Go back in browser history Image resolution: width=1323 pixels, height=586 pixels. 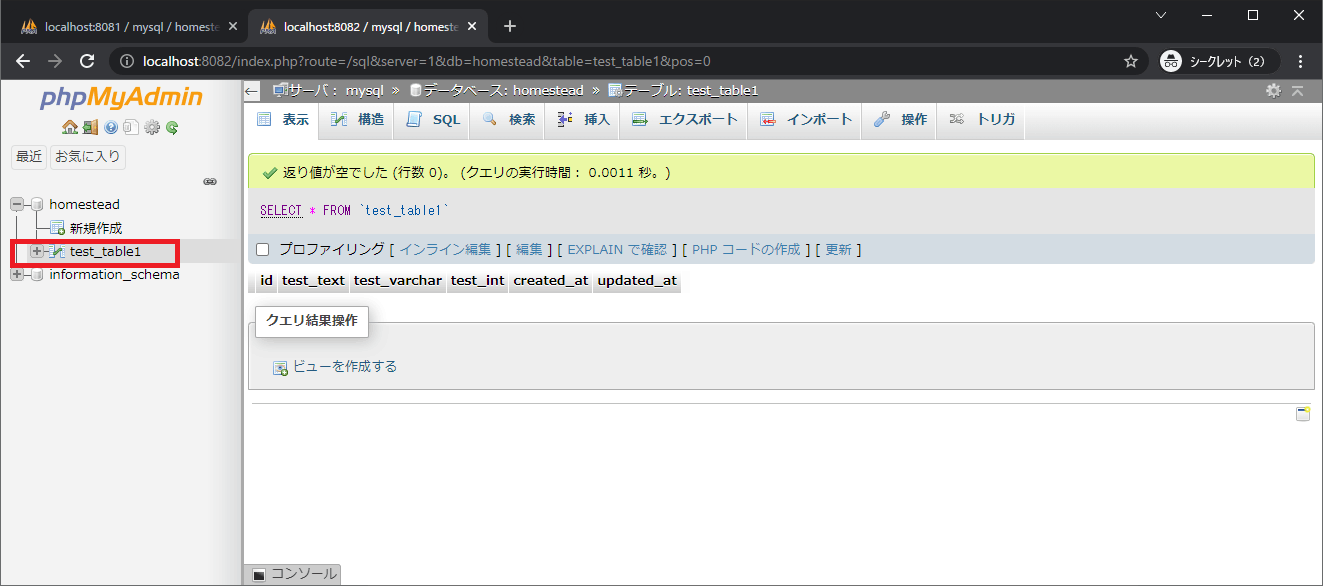pos(23,61)
